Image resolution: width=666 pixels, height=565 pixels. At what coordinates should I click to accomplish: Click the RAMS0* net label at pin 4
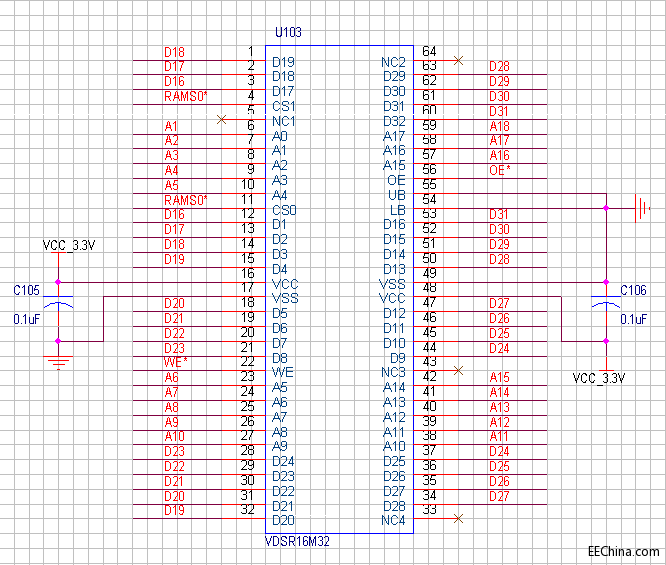point(186,96)
